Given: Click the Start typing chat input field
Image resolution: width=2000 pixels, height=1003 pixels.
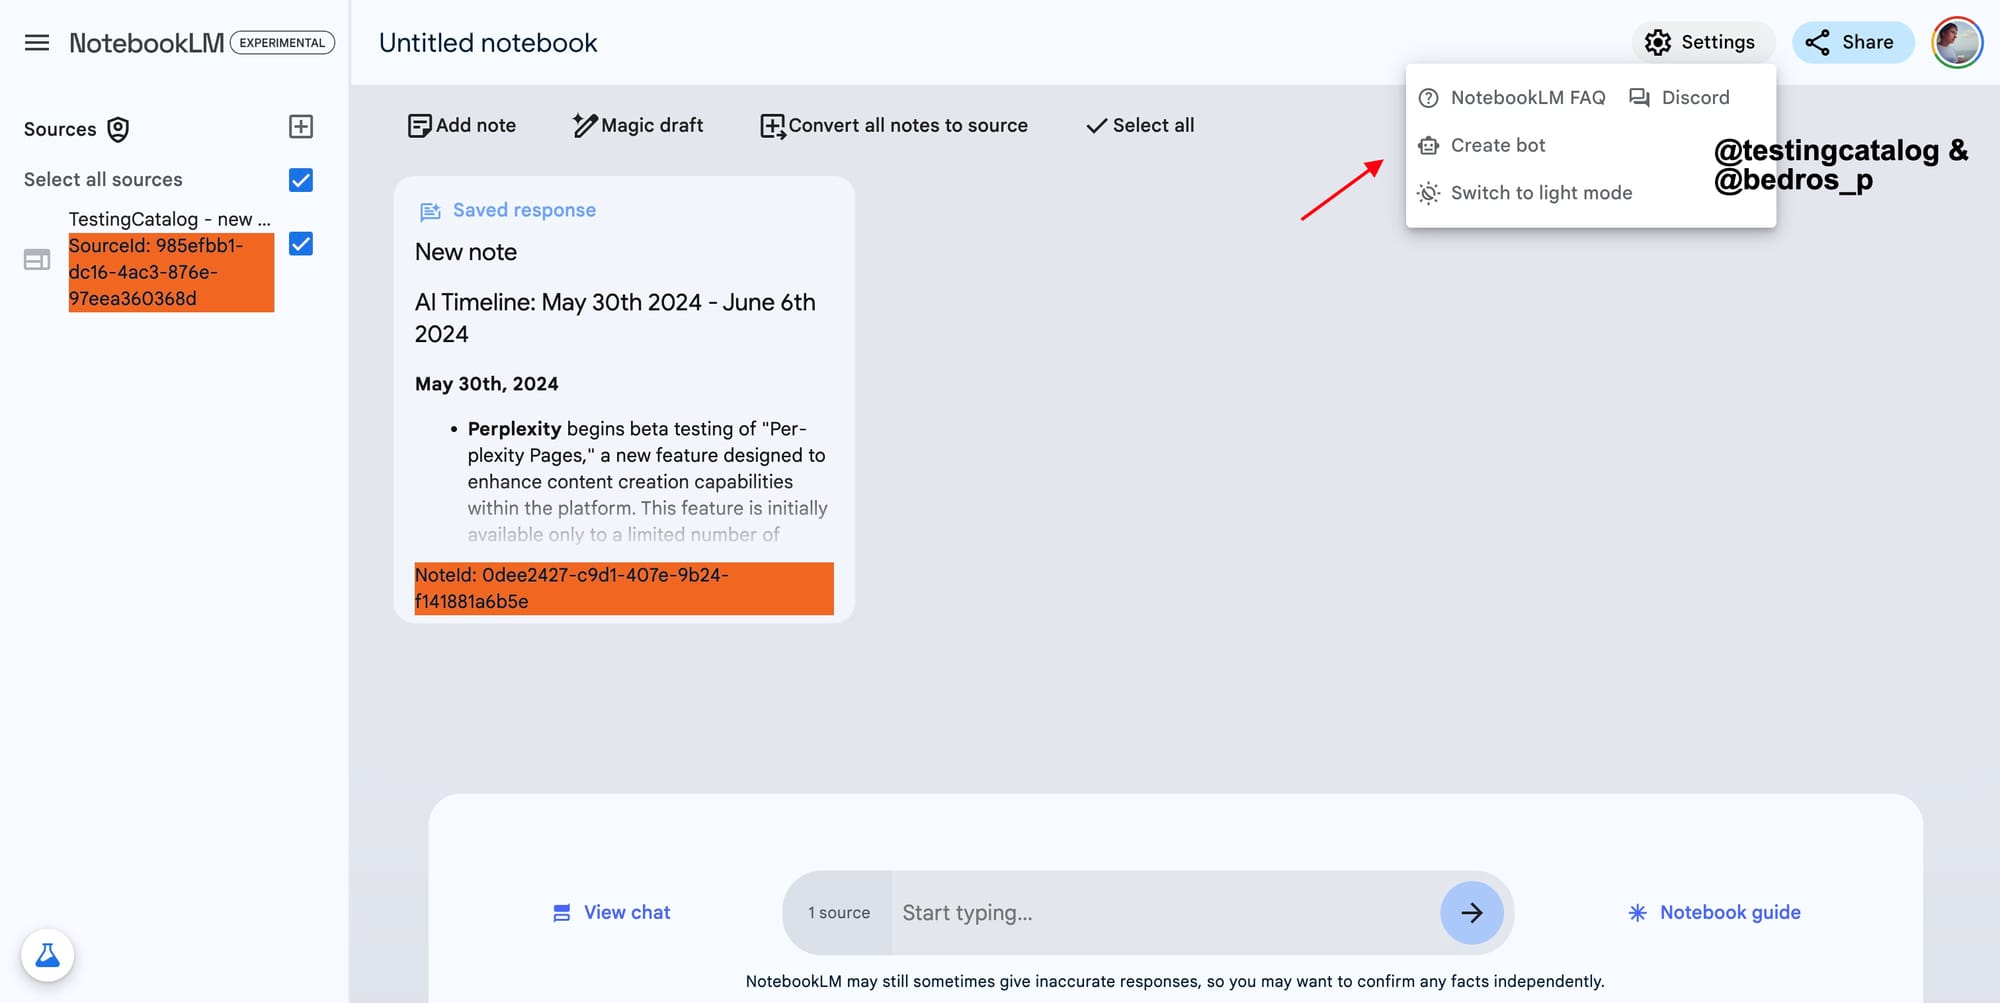Looking at the screenshot, I should tap(1100, 912).
